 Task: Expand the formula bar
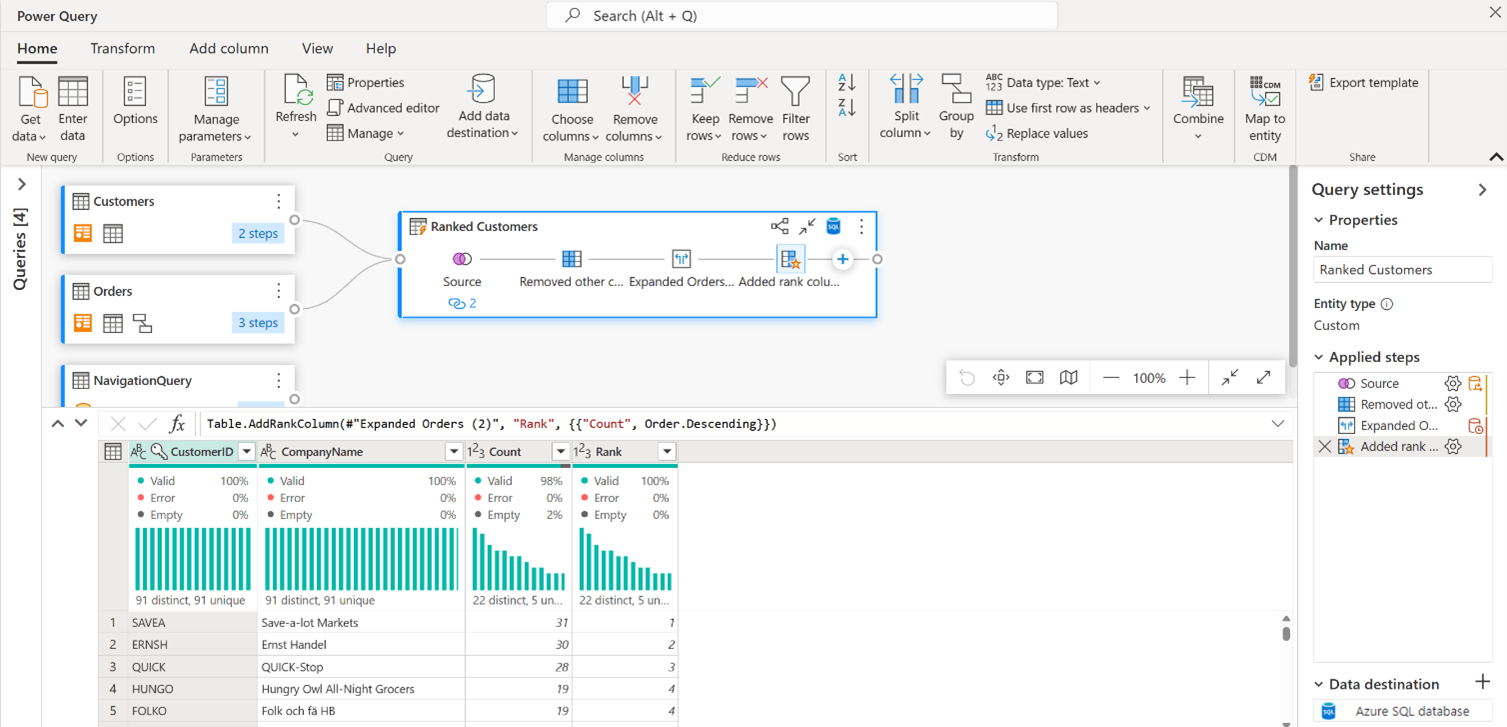click(x=1277, y=424)
